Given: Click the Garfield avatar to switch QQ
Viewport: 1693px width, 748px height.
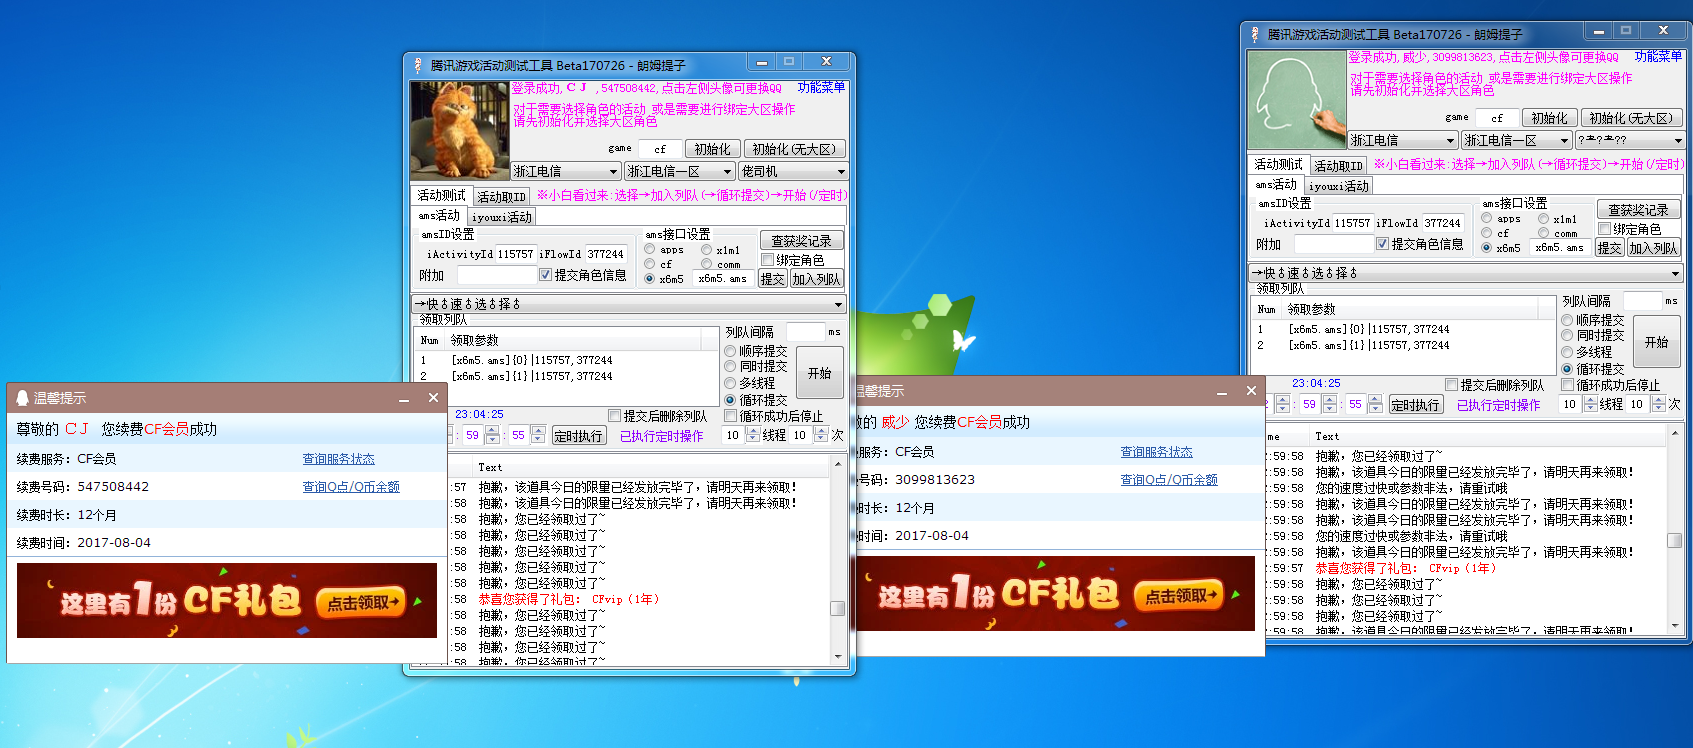Looking at the screenshot, I should click(460, 131).
